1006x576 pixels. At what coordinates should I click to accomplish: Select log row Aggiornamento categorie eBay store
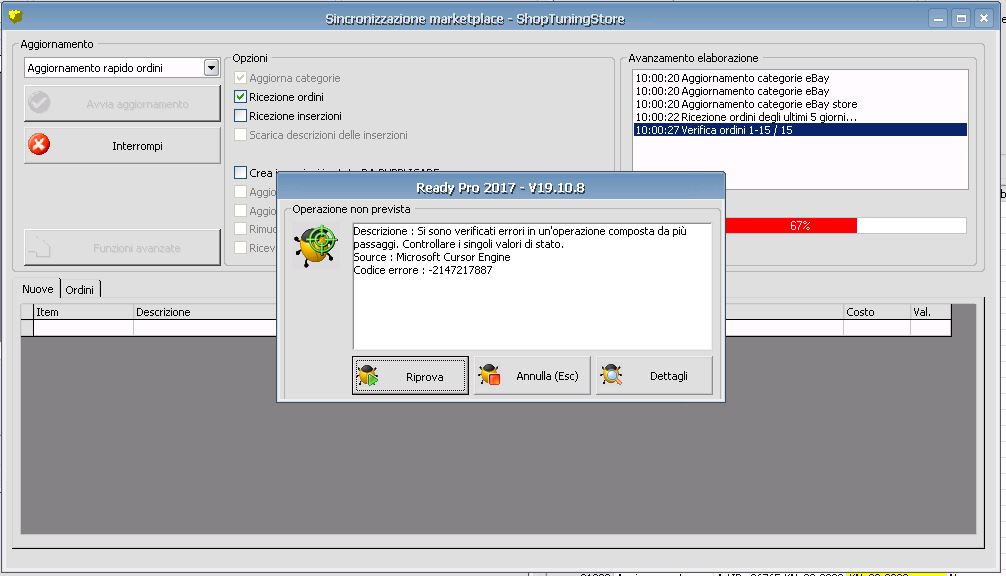pos(800,104)
